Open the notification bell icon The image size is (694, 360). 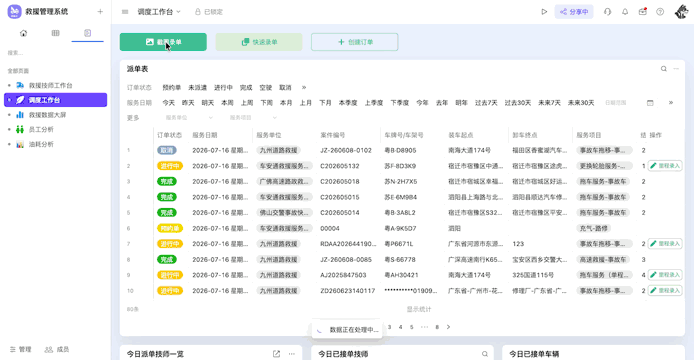[625, 12]
